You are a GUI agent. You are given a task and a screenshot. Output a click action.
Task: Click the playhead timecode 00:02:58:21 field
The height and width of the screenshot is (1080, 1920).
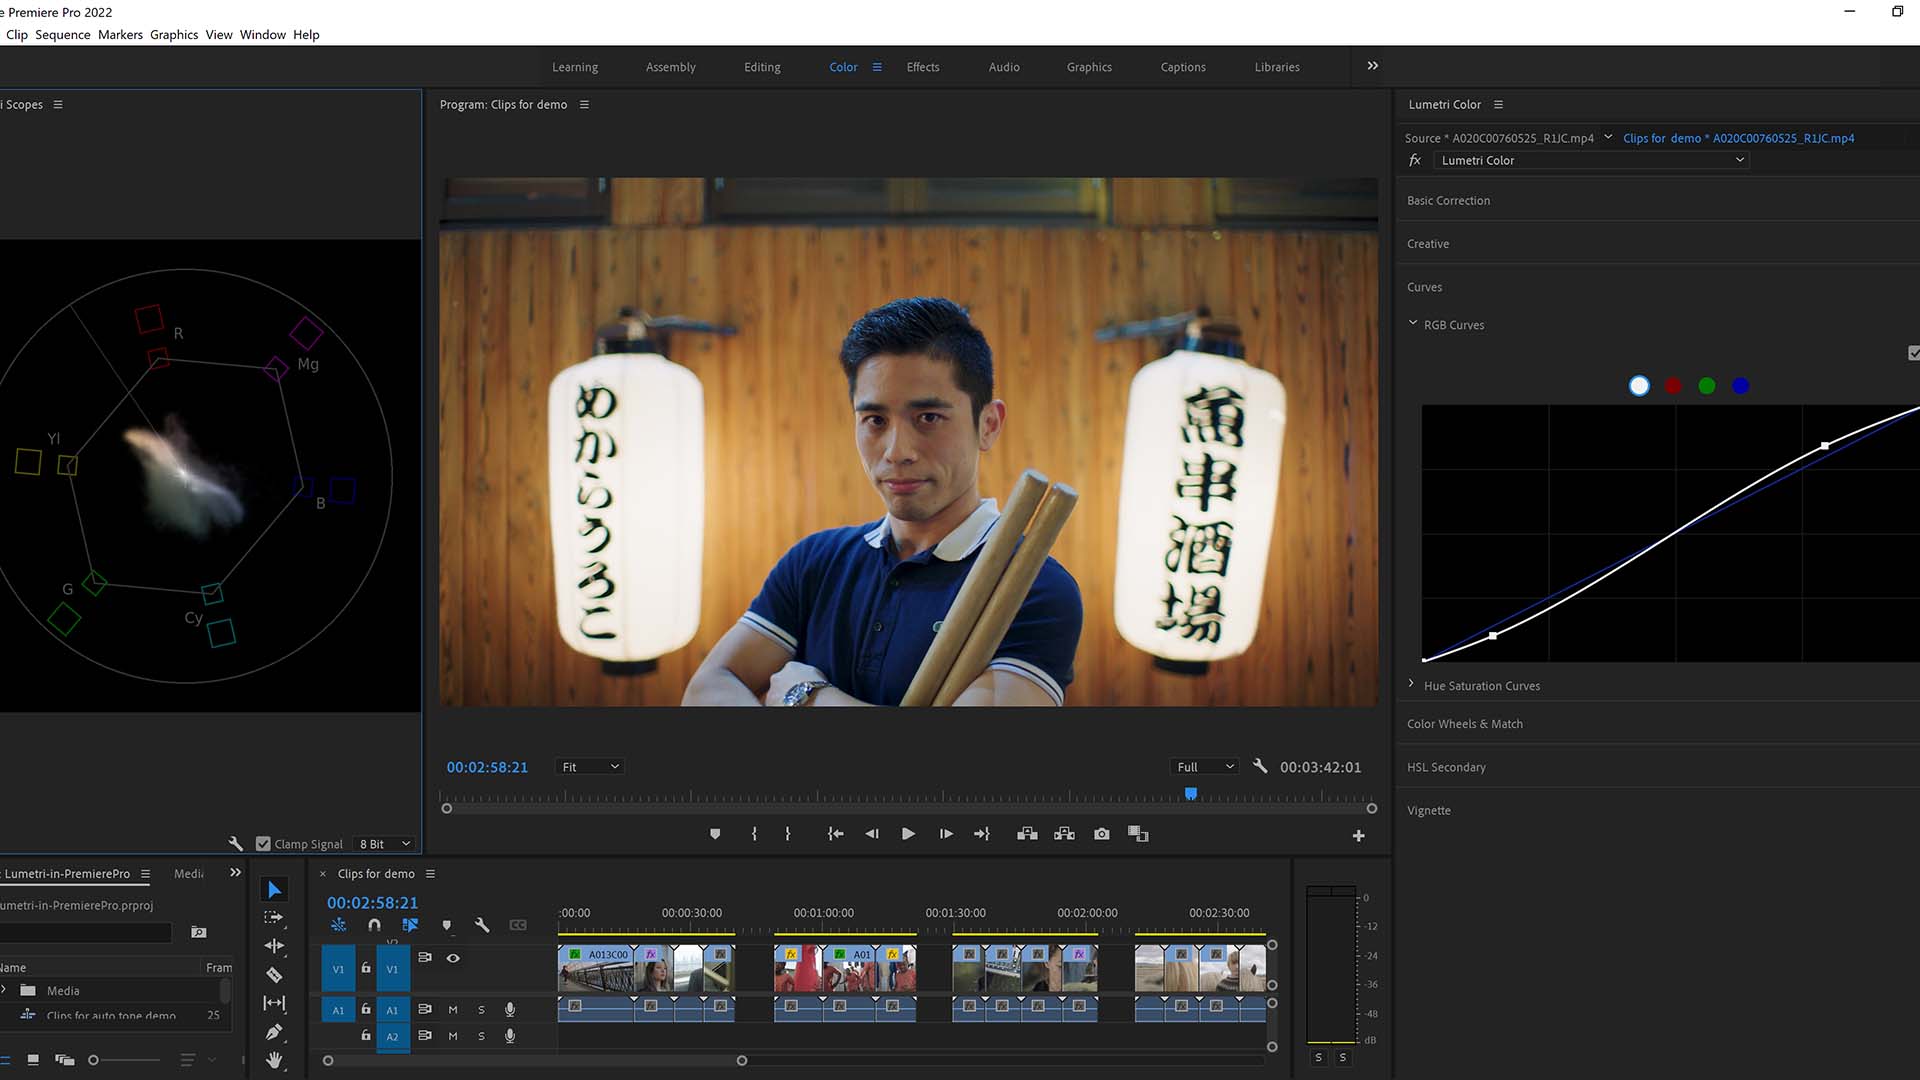tap(372, 901)
